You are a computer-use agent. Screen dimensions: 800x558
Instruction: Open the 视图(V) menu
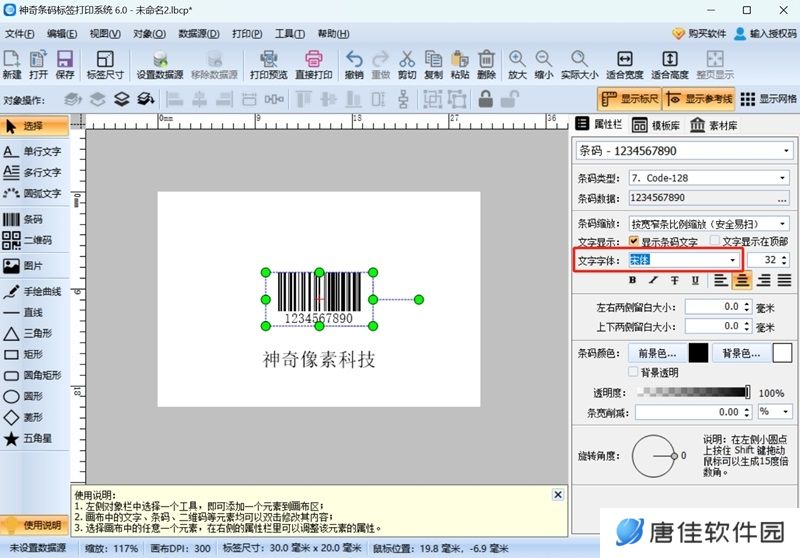(105, 34)
